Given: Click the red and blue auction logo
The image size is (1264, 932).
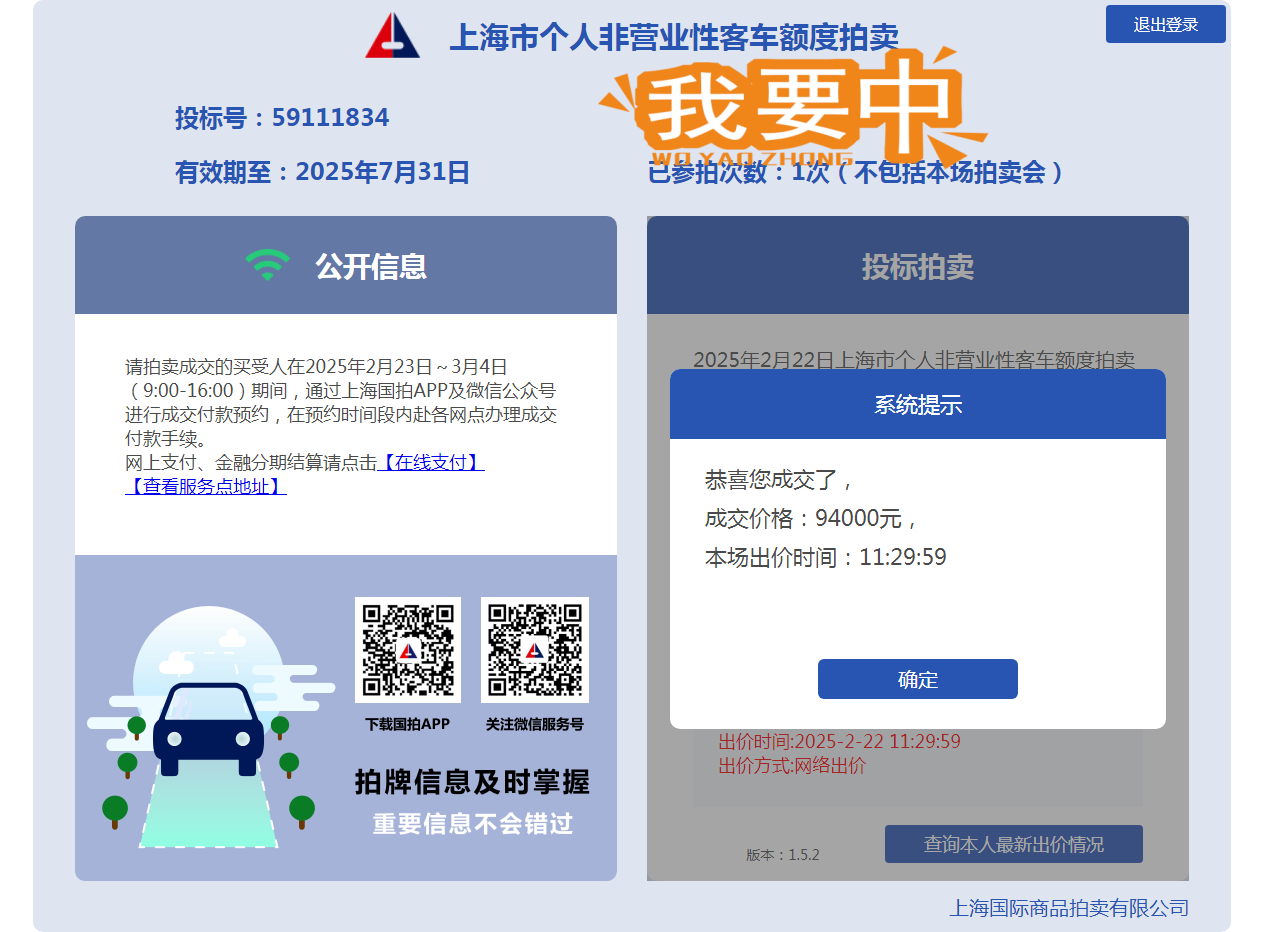Looking at the screenshot, I should [392, 36].
